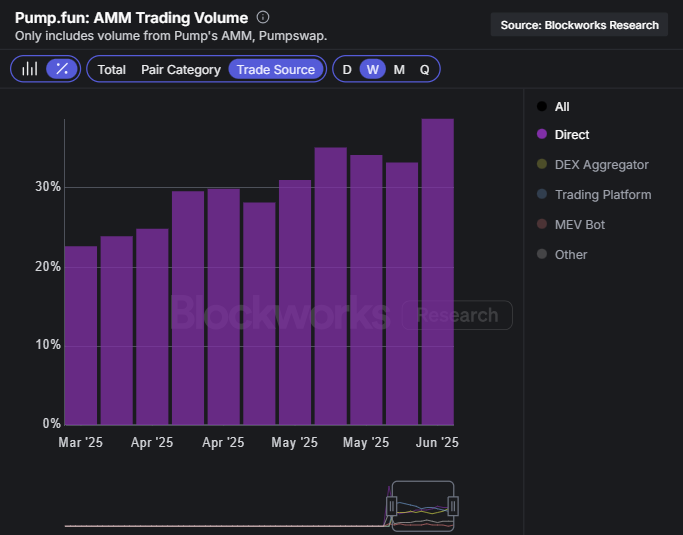683x535 pixels.
Task: Choose monthly interval M
Action: 399,70
